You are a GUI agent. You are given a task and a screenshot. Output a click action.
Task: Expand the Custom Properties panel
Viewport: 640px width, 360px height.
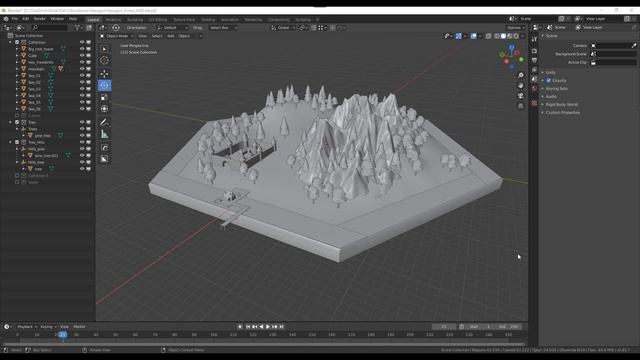pos(562,112)
